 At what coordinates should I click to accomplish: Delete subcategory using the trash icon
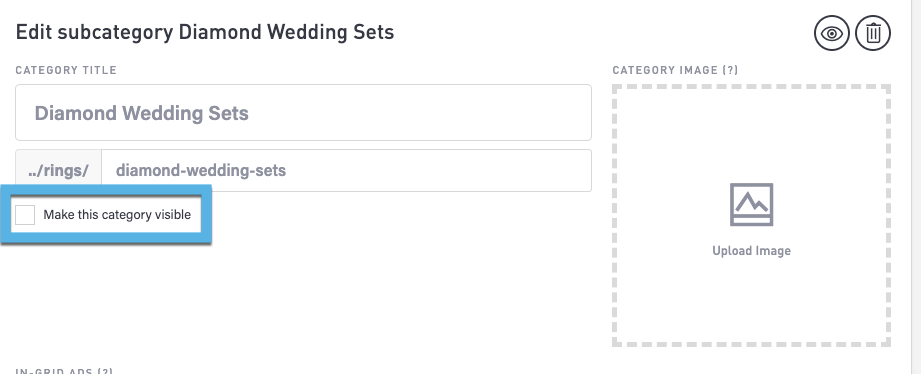click(873, 33)
